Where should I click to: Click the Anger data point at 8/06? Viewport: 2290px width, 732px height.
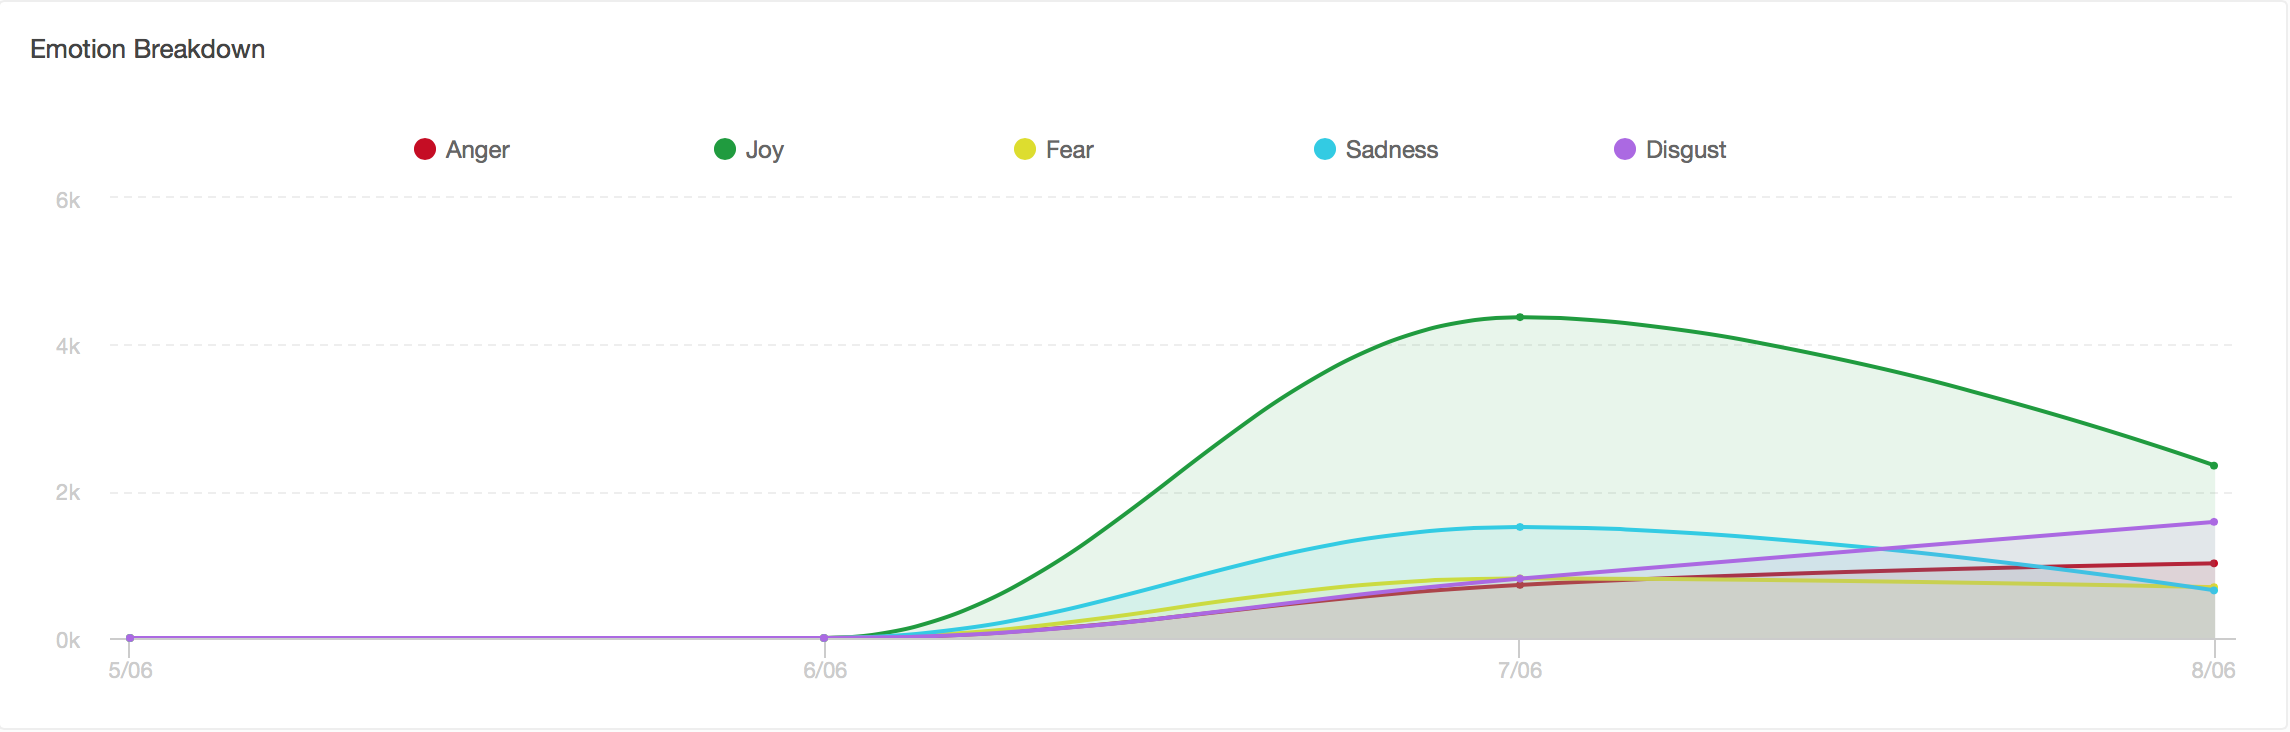click(x=2214, y=563)
